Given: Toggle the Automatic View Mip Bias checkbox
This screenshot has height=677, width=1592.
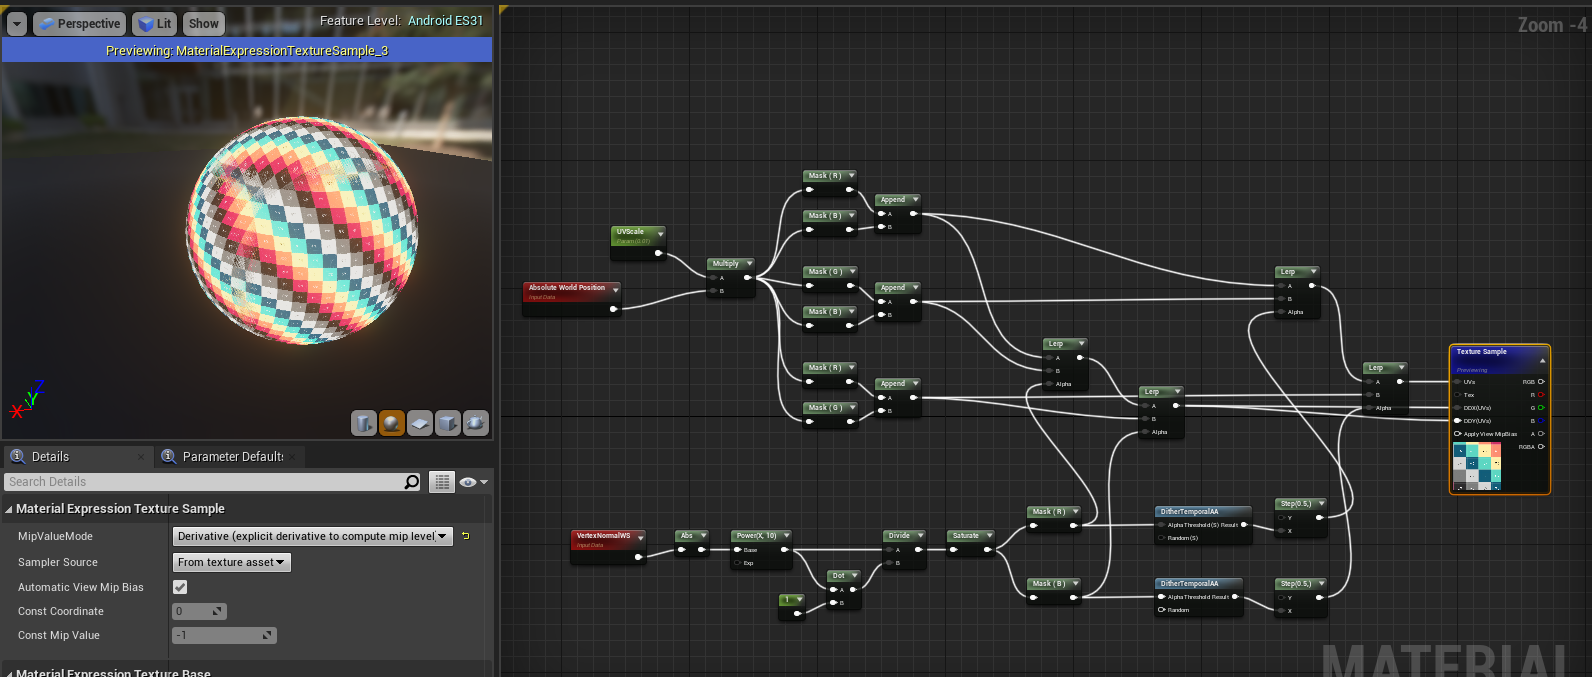Looking at the screenshot, I should coord(180,587).
